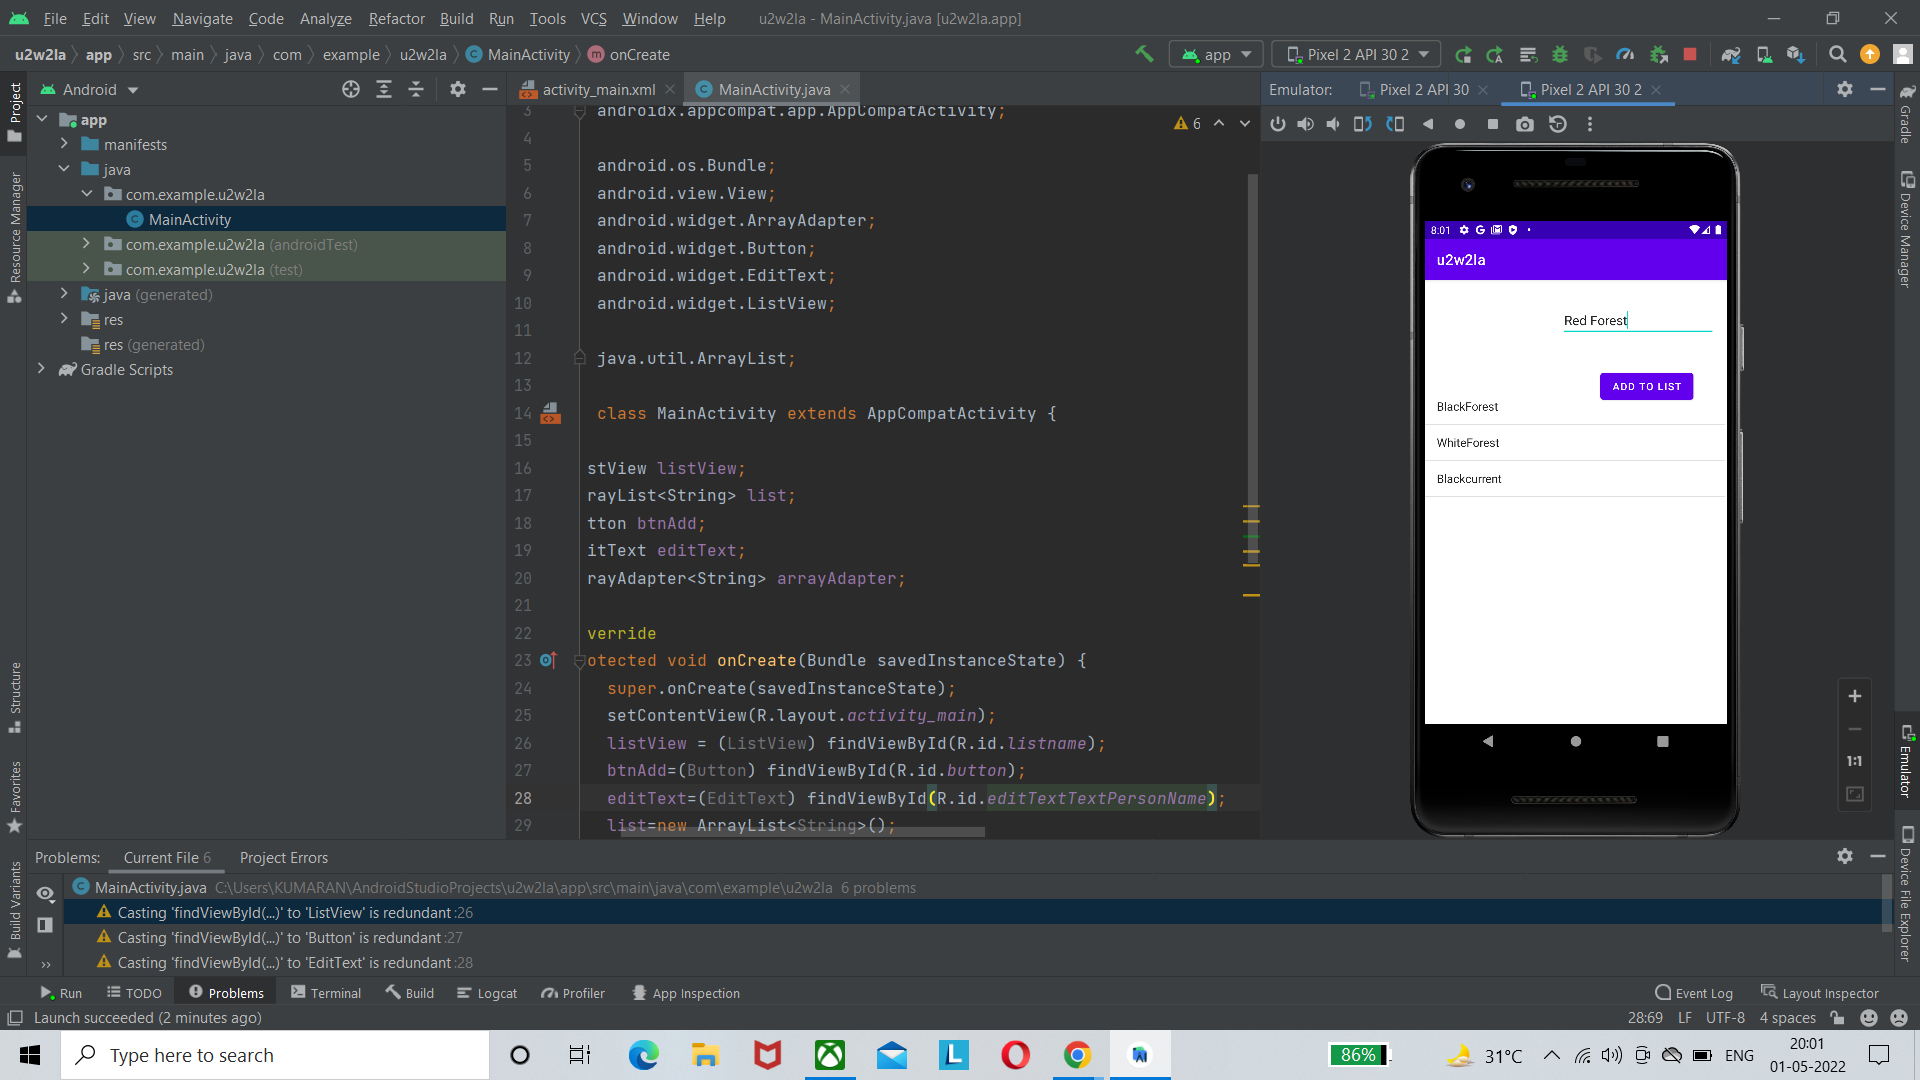This screenshot has height=1080, width=1920.
Task: Open the Logcat tool window
Action: click(487, 992)
